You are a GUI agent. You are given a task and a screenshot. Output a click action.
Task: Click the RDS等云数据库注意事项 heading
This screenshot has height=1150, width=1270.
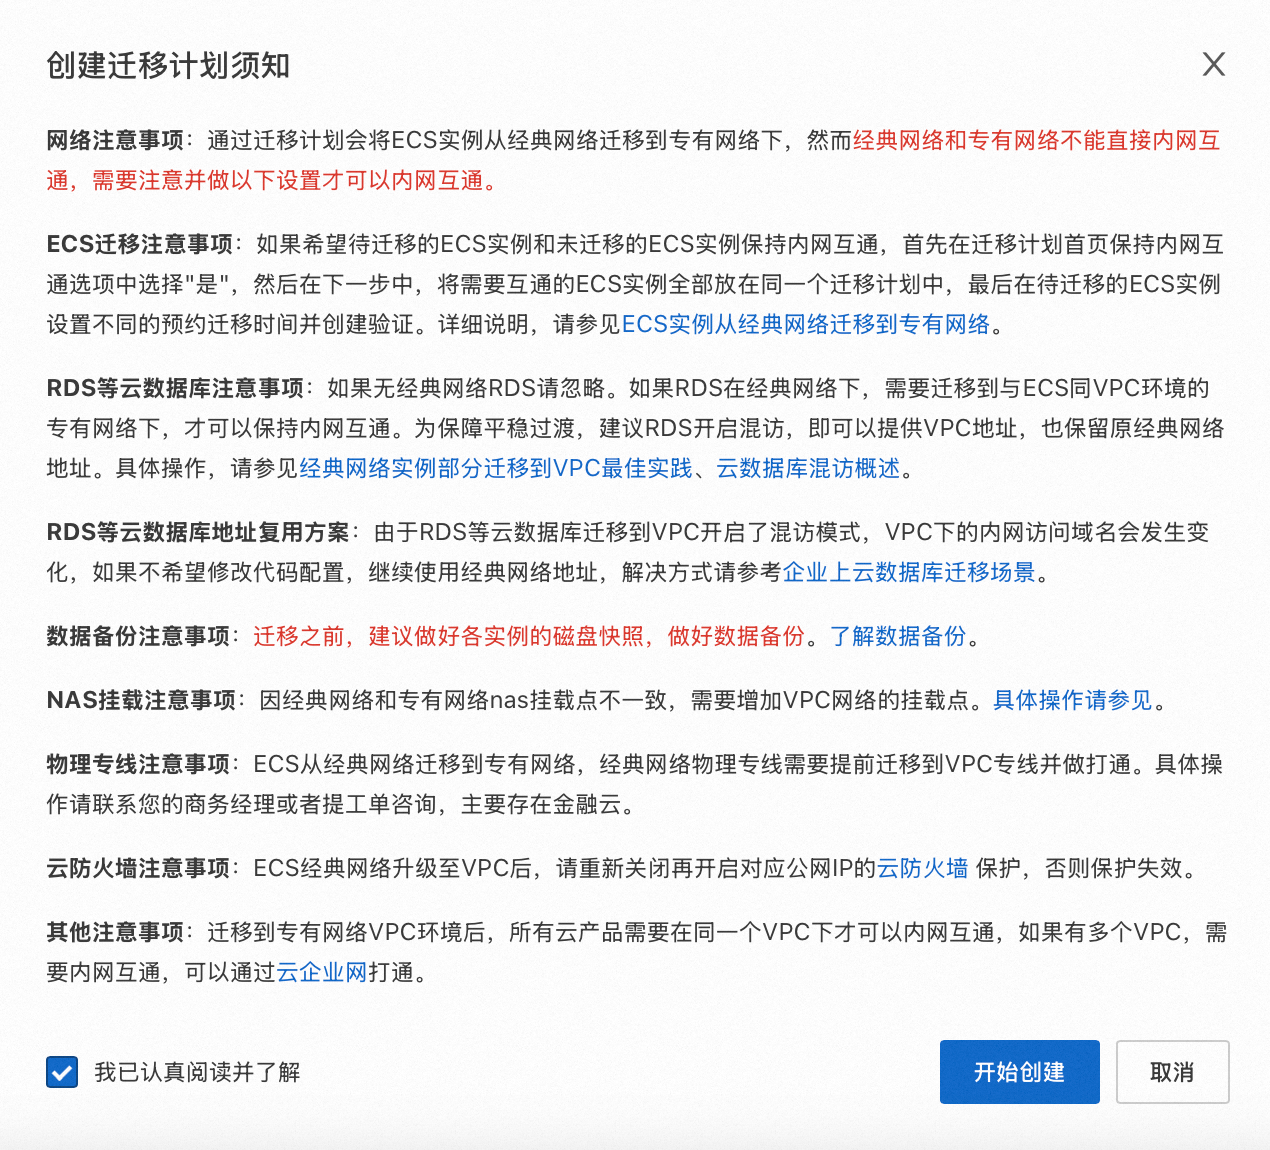tap(175, 388)
